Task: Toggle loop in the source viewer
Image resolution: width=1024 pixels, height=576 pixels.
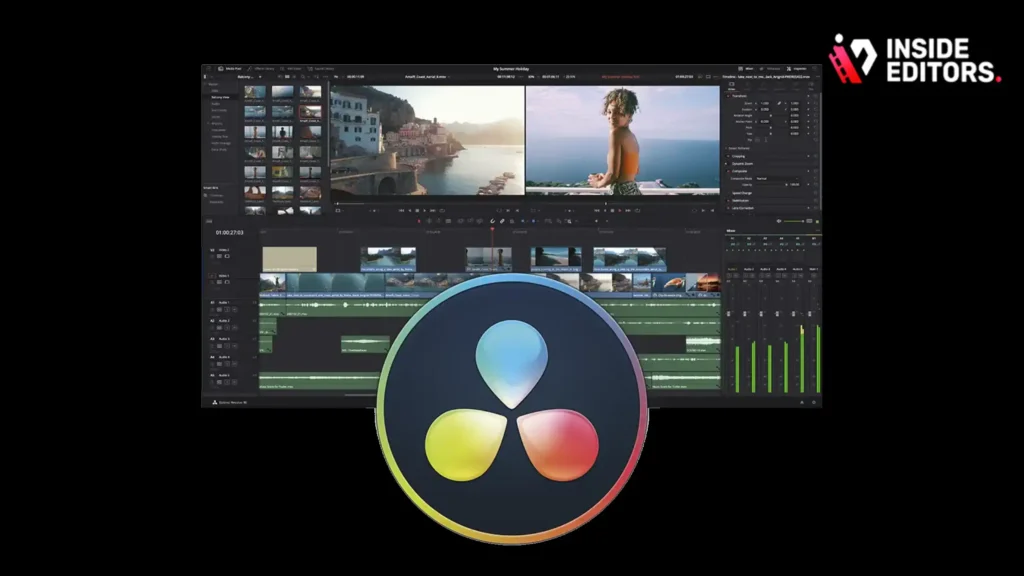Action: (x=442, y=210)
